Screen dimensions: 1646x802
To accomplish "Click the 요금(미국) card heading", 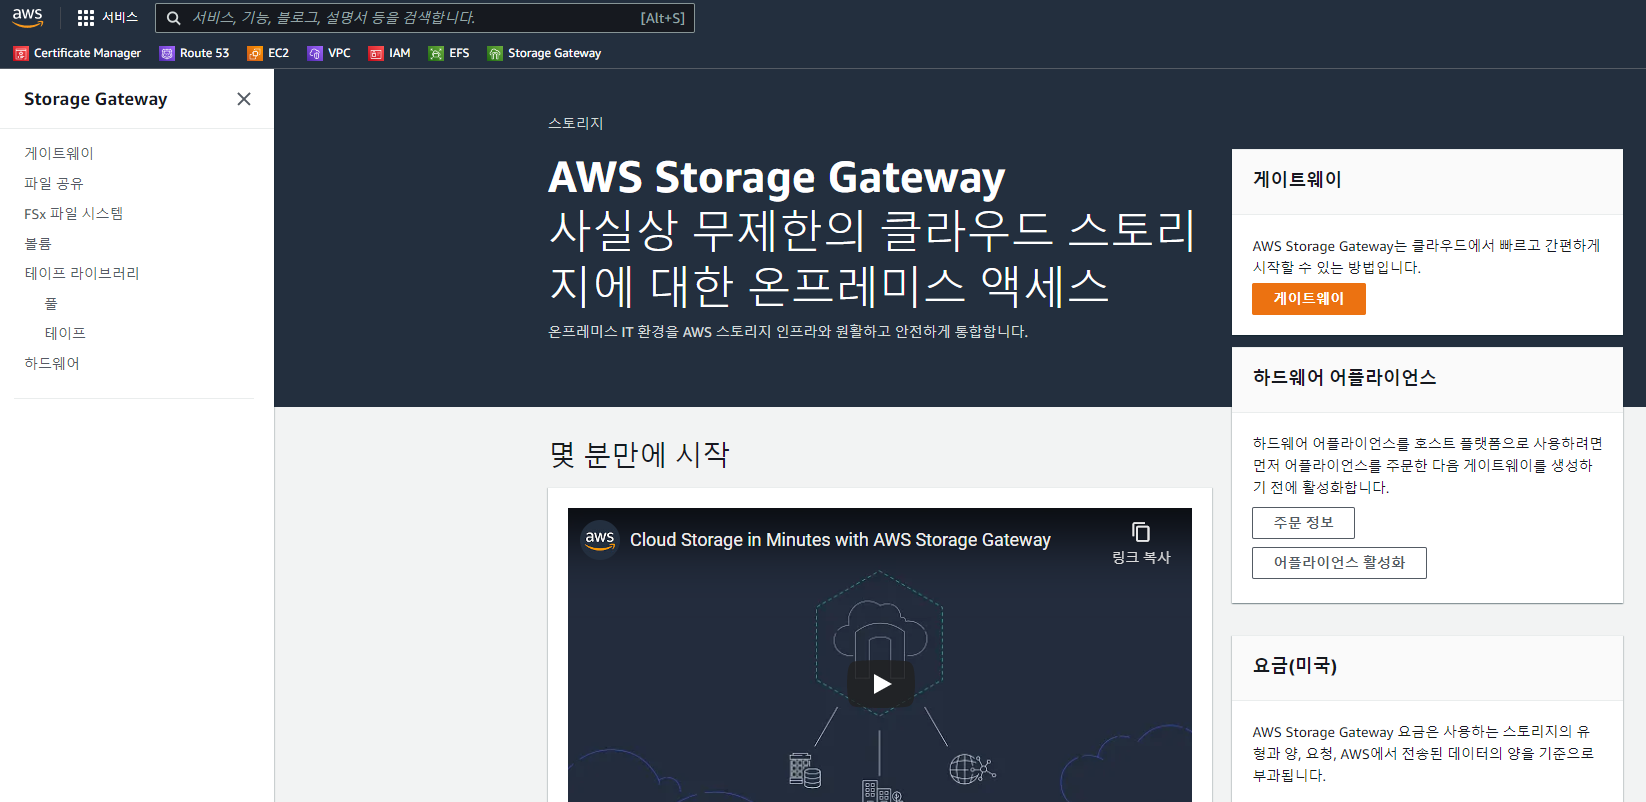I will [1294, 666].
